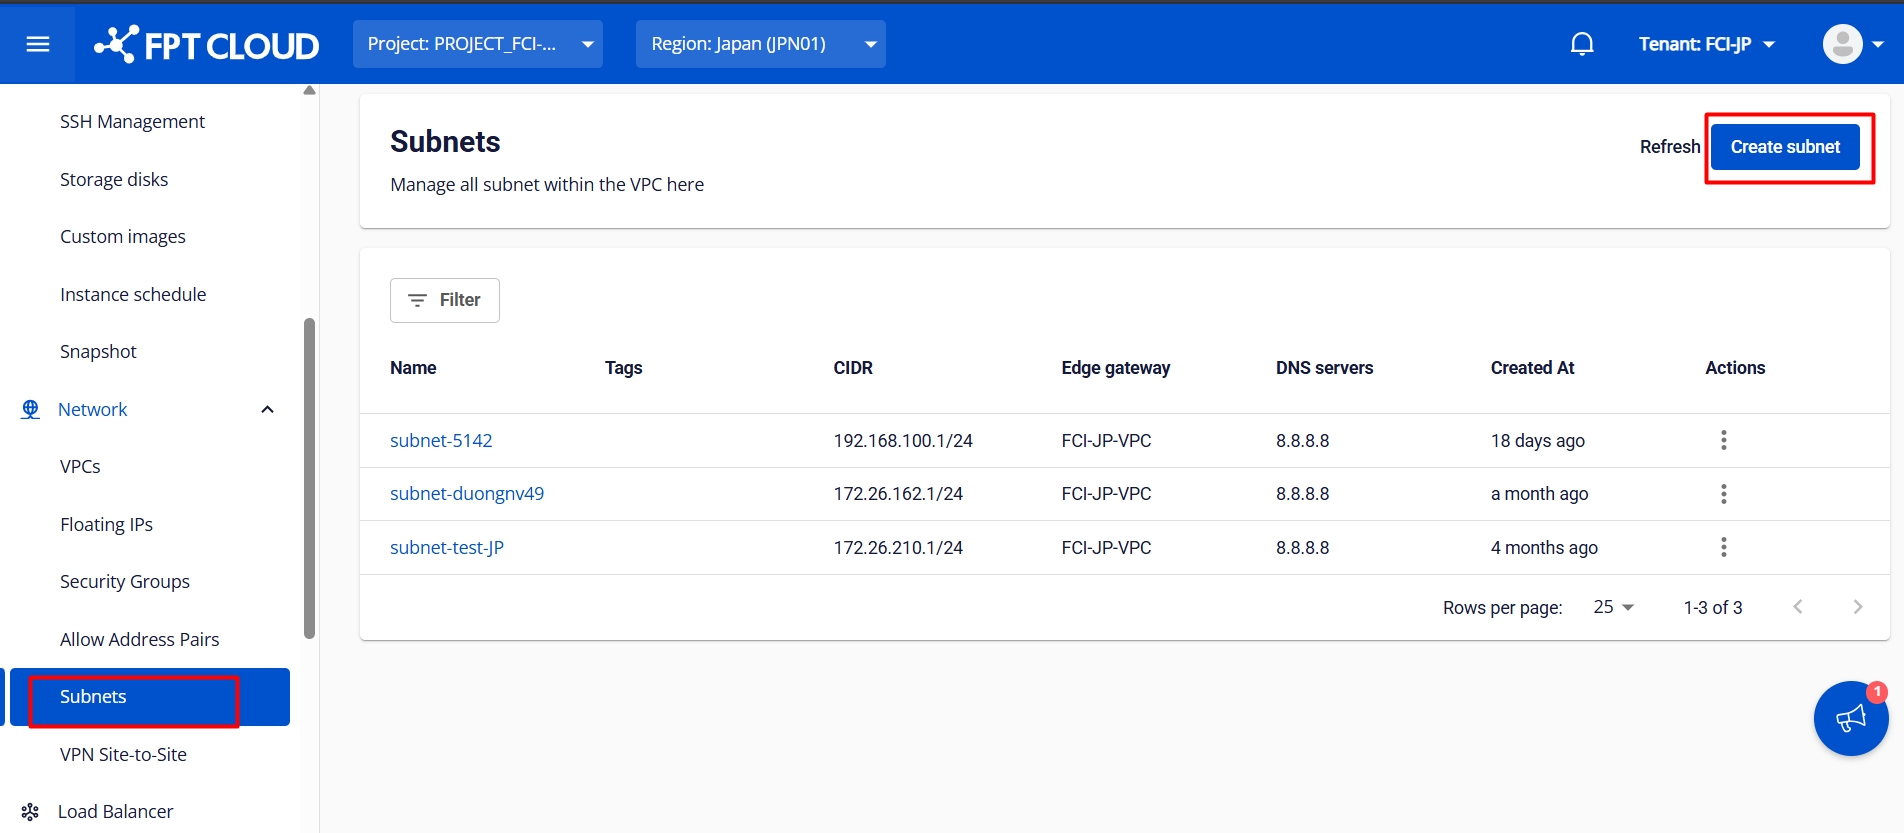This screenshot has width=1904, height=833.
Task: Open Floating IPs in the sidebar
Action: point(106,524)
